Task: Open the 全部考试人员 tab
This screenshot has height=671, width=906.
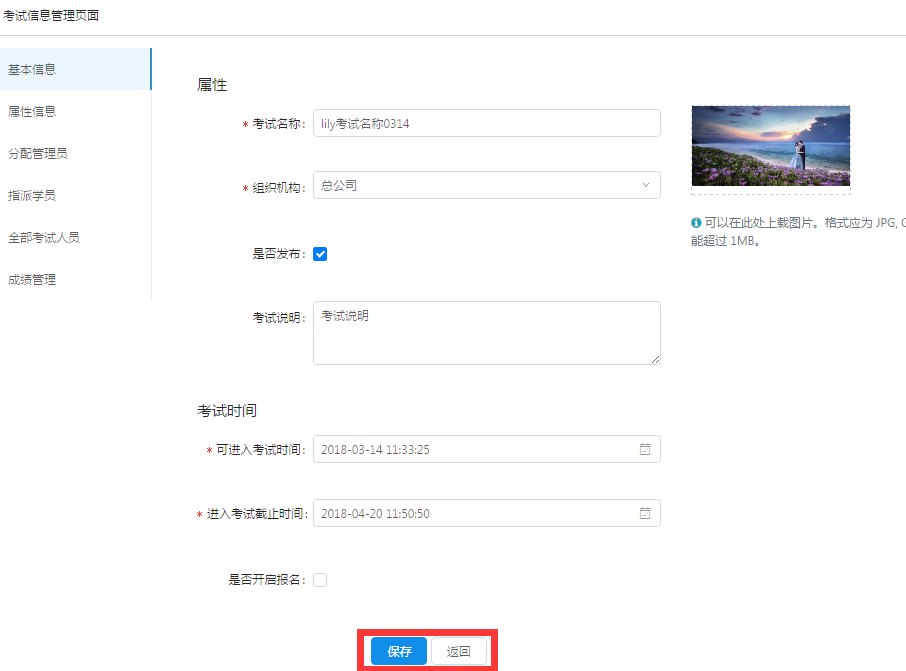Action: (44, 238)
